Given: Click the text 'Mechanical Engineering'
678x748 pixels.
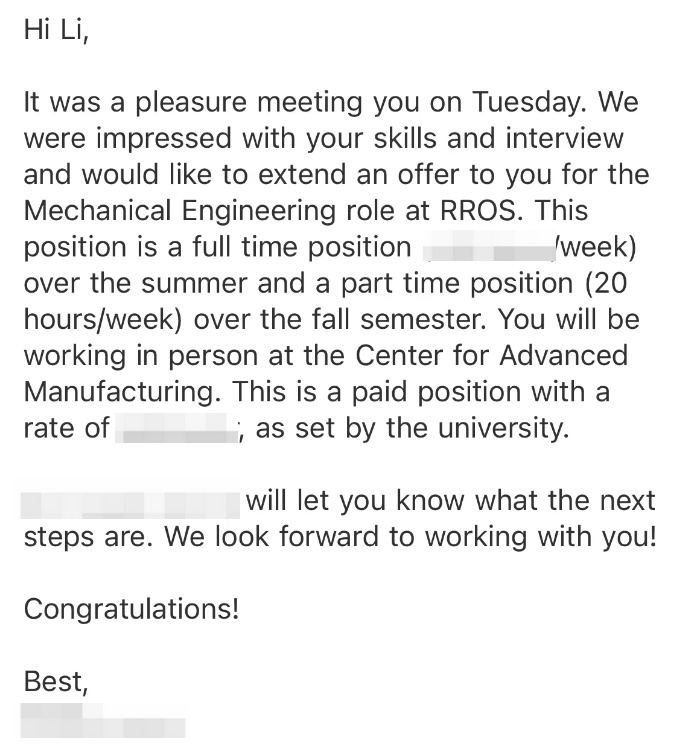Looking at the screenshot, I should tap(179, 211).
